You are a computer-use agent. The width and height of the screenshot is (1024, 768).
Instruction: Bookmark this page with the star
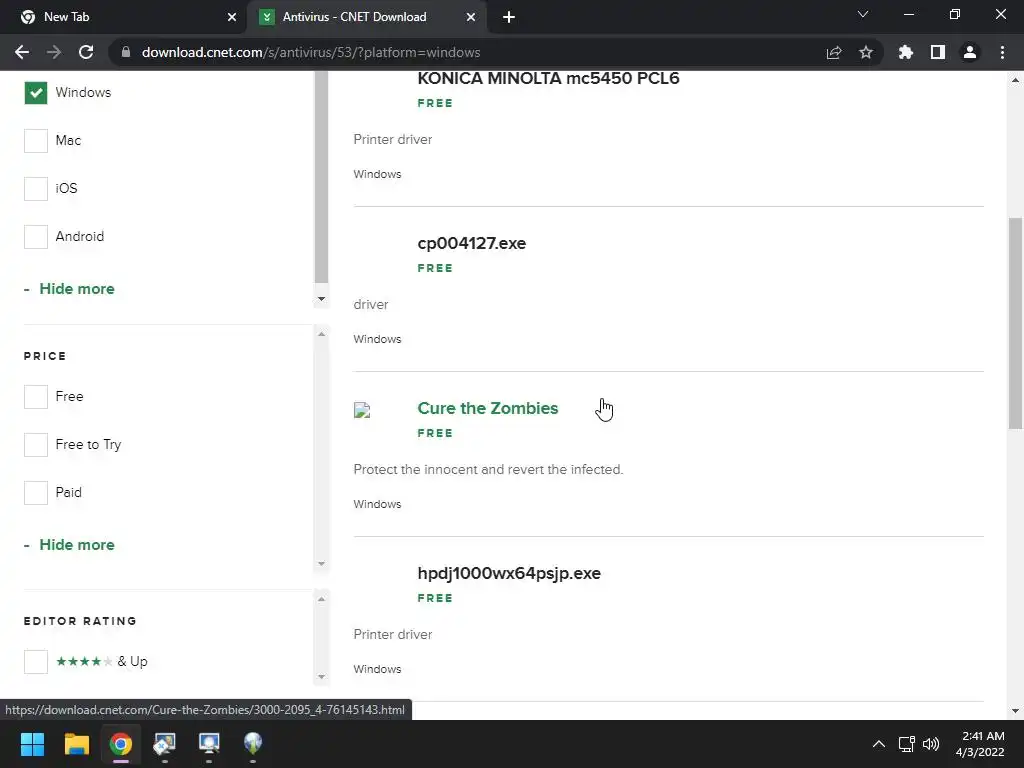[865, 52]
